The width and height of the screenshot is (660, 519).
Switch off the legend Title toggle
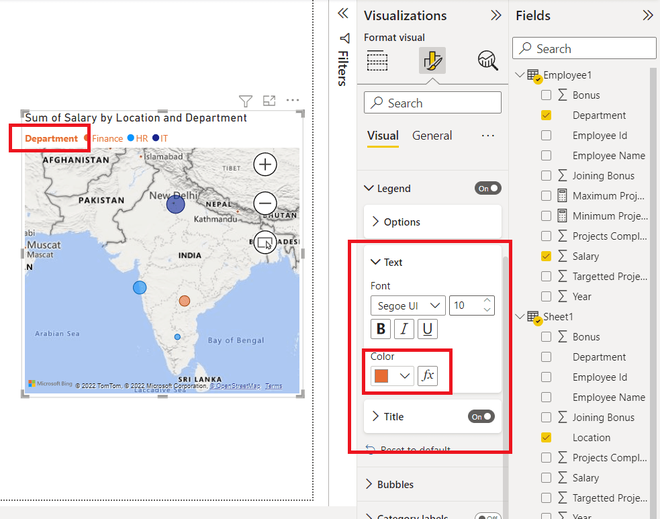pyautogui.click(x=481, y=417)
